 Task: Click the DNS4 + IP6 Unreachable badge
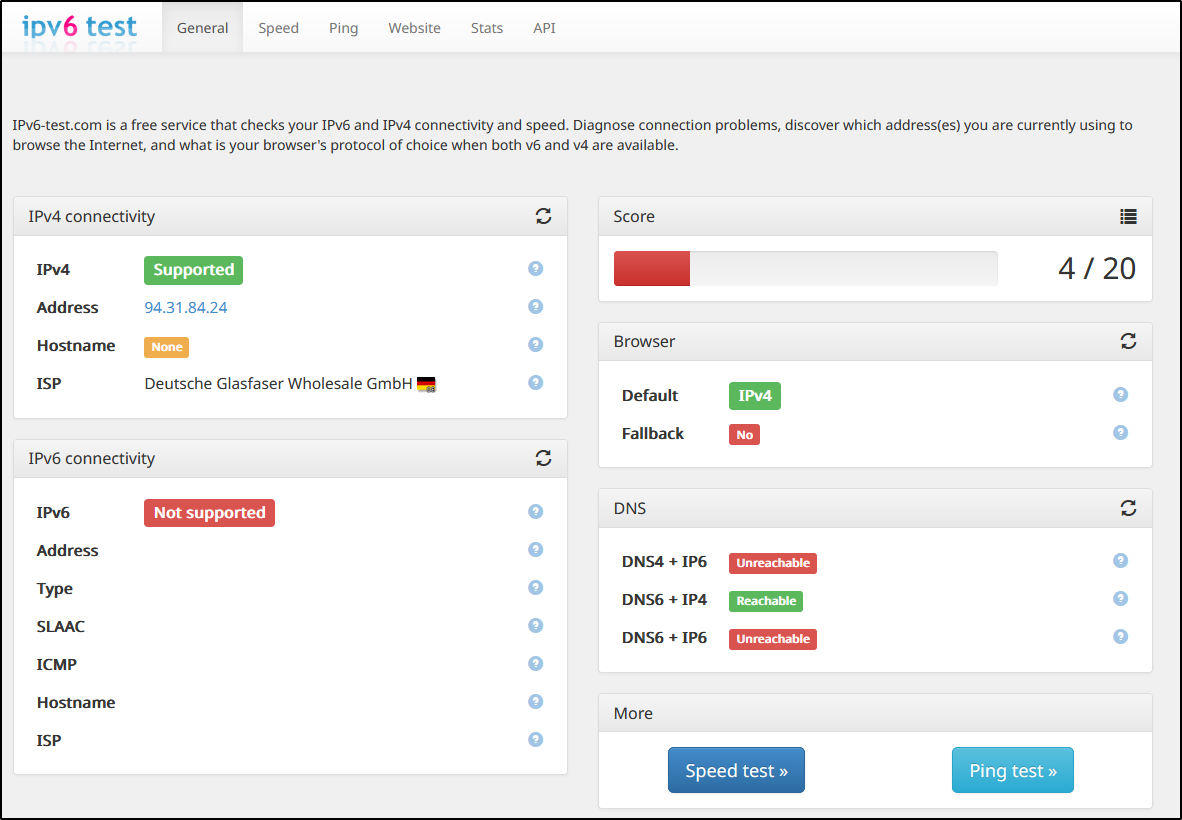(x=773, y=563)
